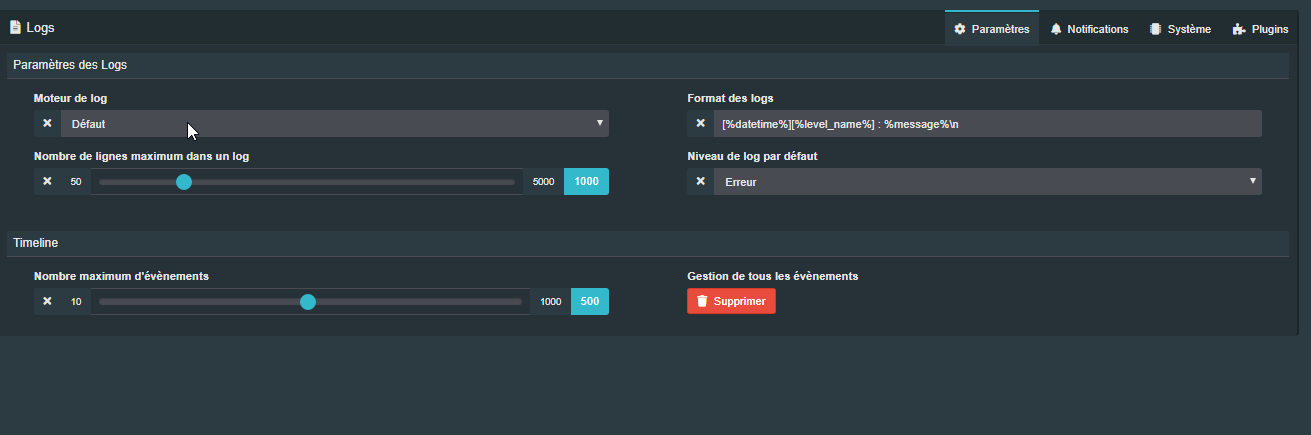1311x435 pixels.
Task: Click the Paramètres des Logs section header
Action: click(649, 65)
